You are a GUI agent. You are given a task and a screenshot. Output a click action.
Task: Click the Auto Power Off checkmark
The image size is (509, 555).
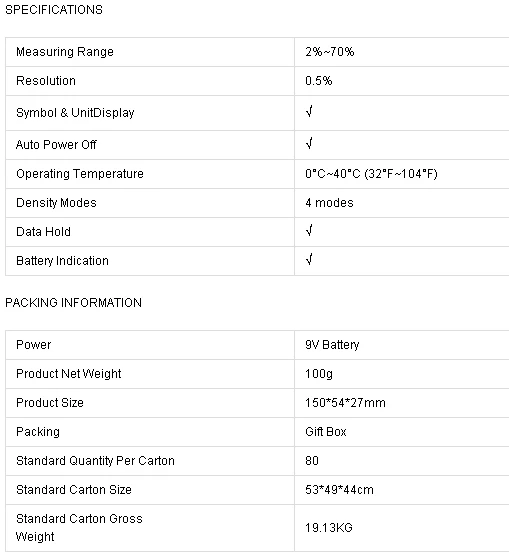309,144
